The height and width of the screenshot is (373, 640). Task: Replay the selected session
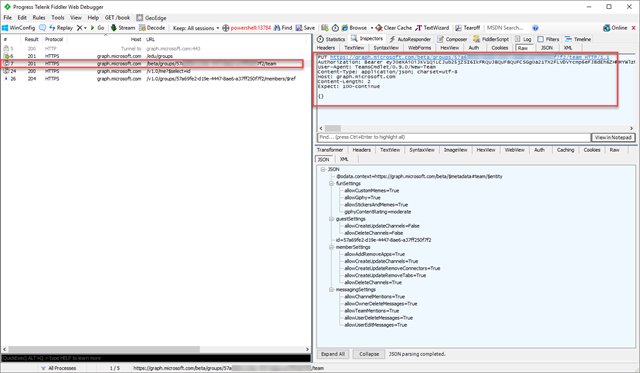tap(61, 28)
